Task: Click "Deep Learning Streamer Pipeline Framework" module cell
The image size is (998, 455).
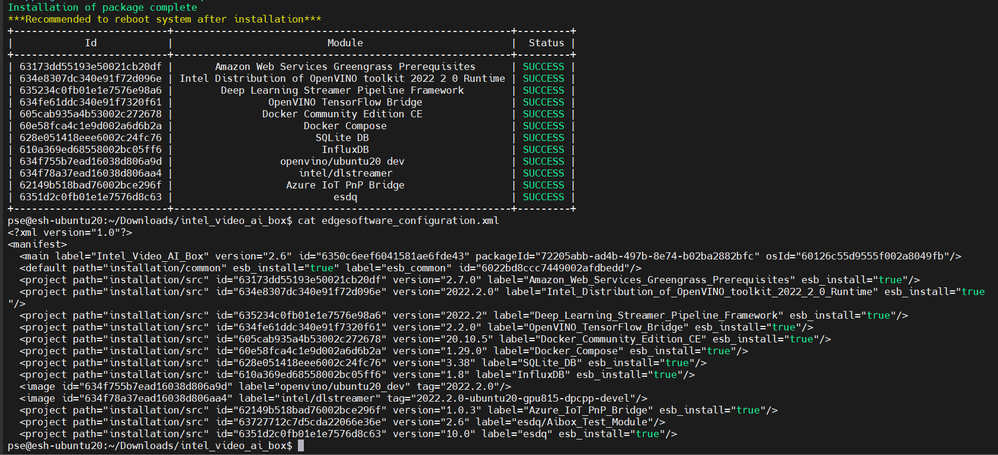Action: coord(342,90)
